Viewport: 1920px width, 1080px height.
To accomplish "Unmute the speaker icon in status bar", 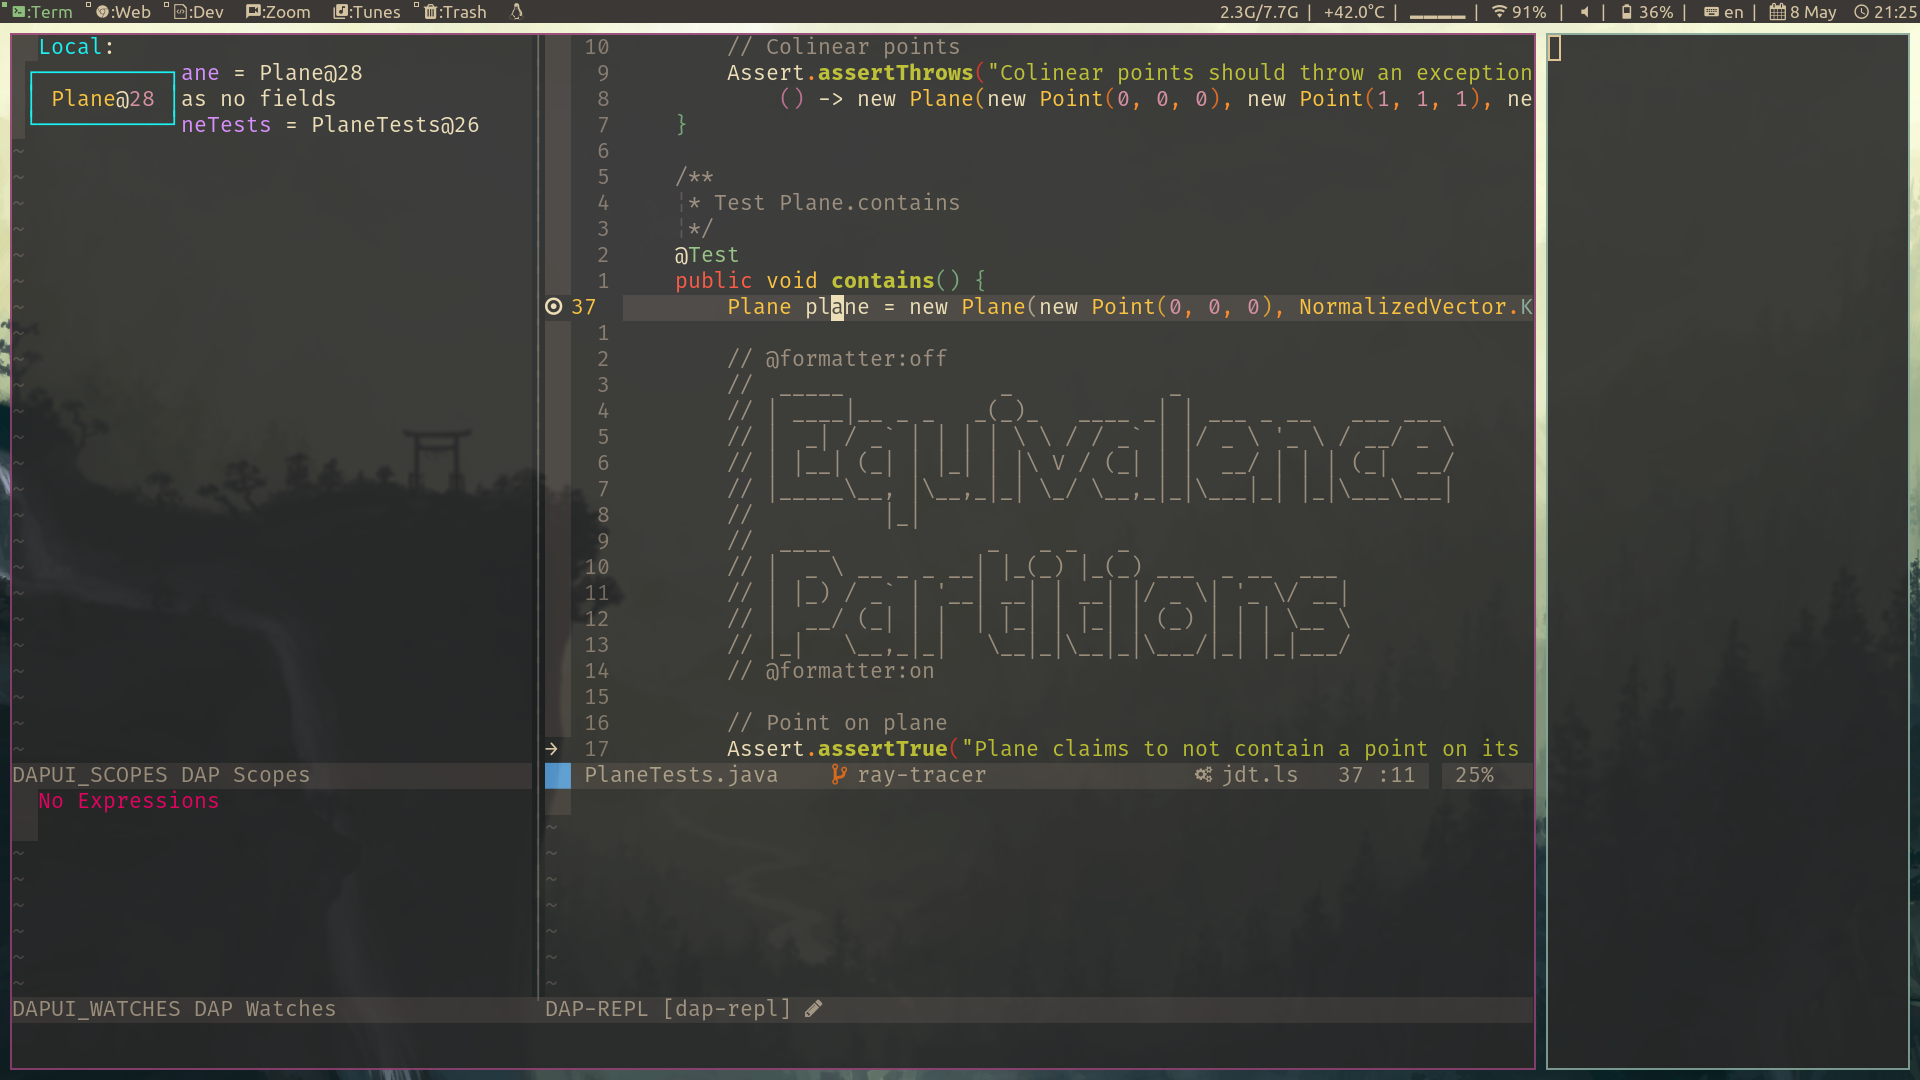I will [x=1583, y=12].
